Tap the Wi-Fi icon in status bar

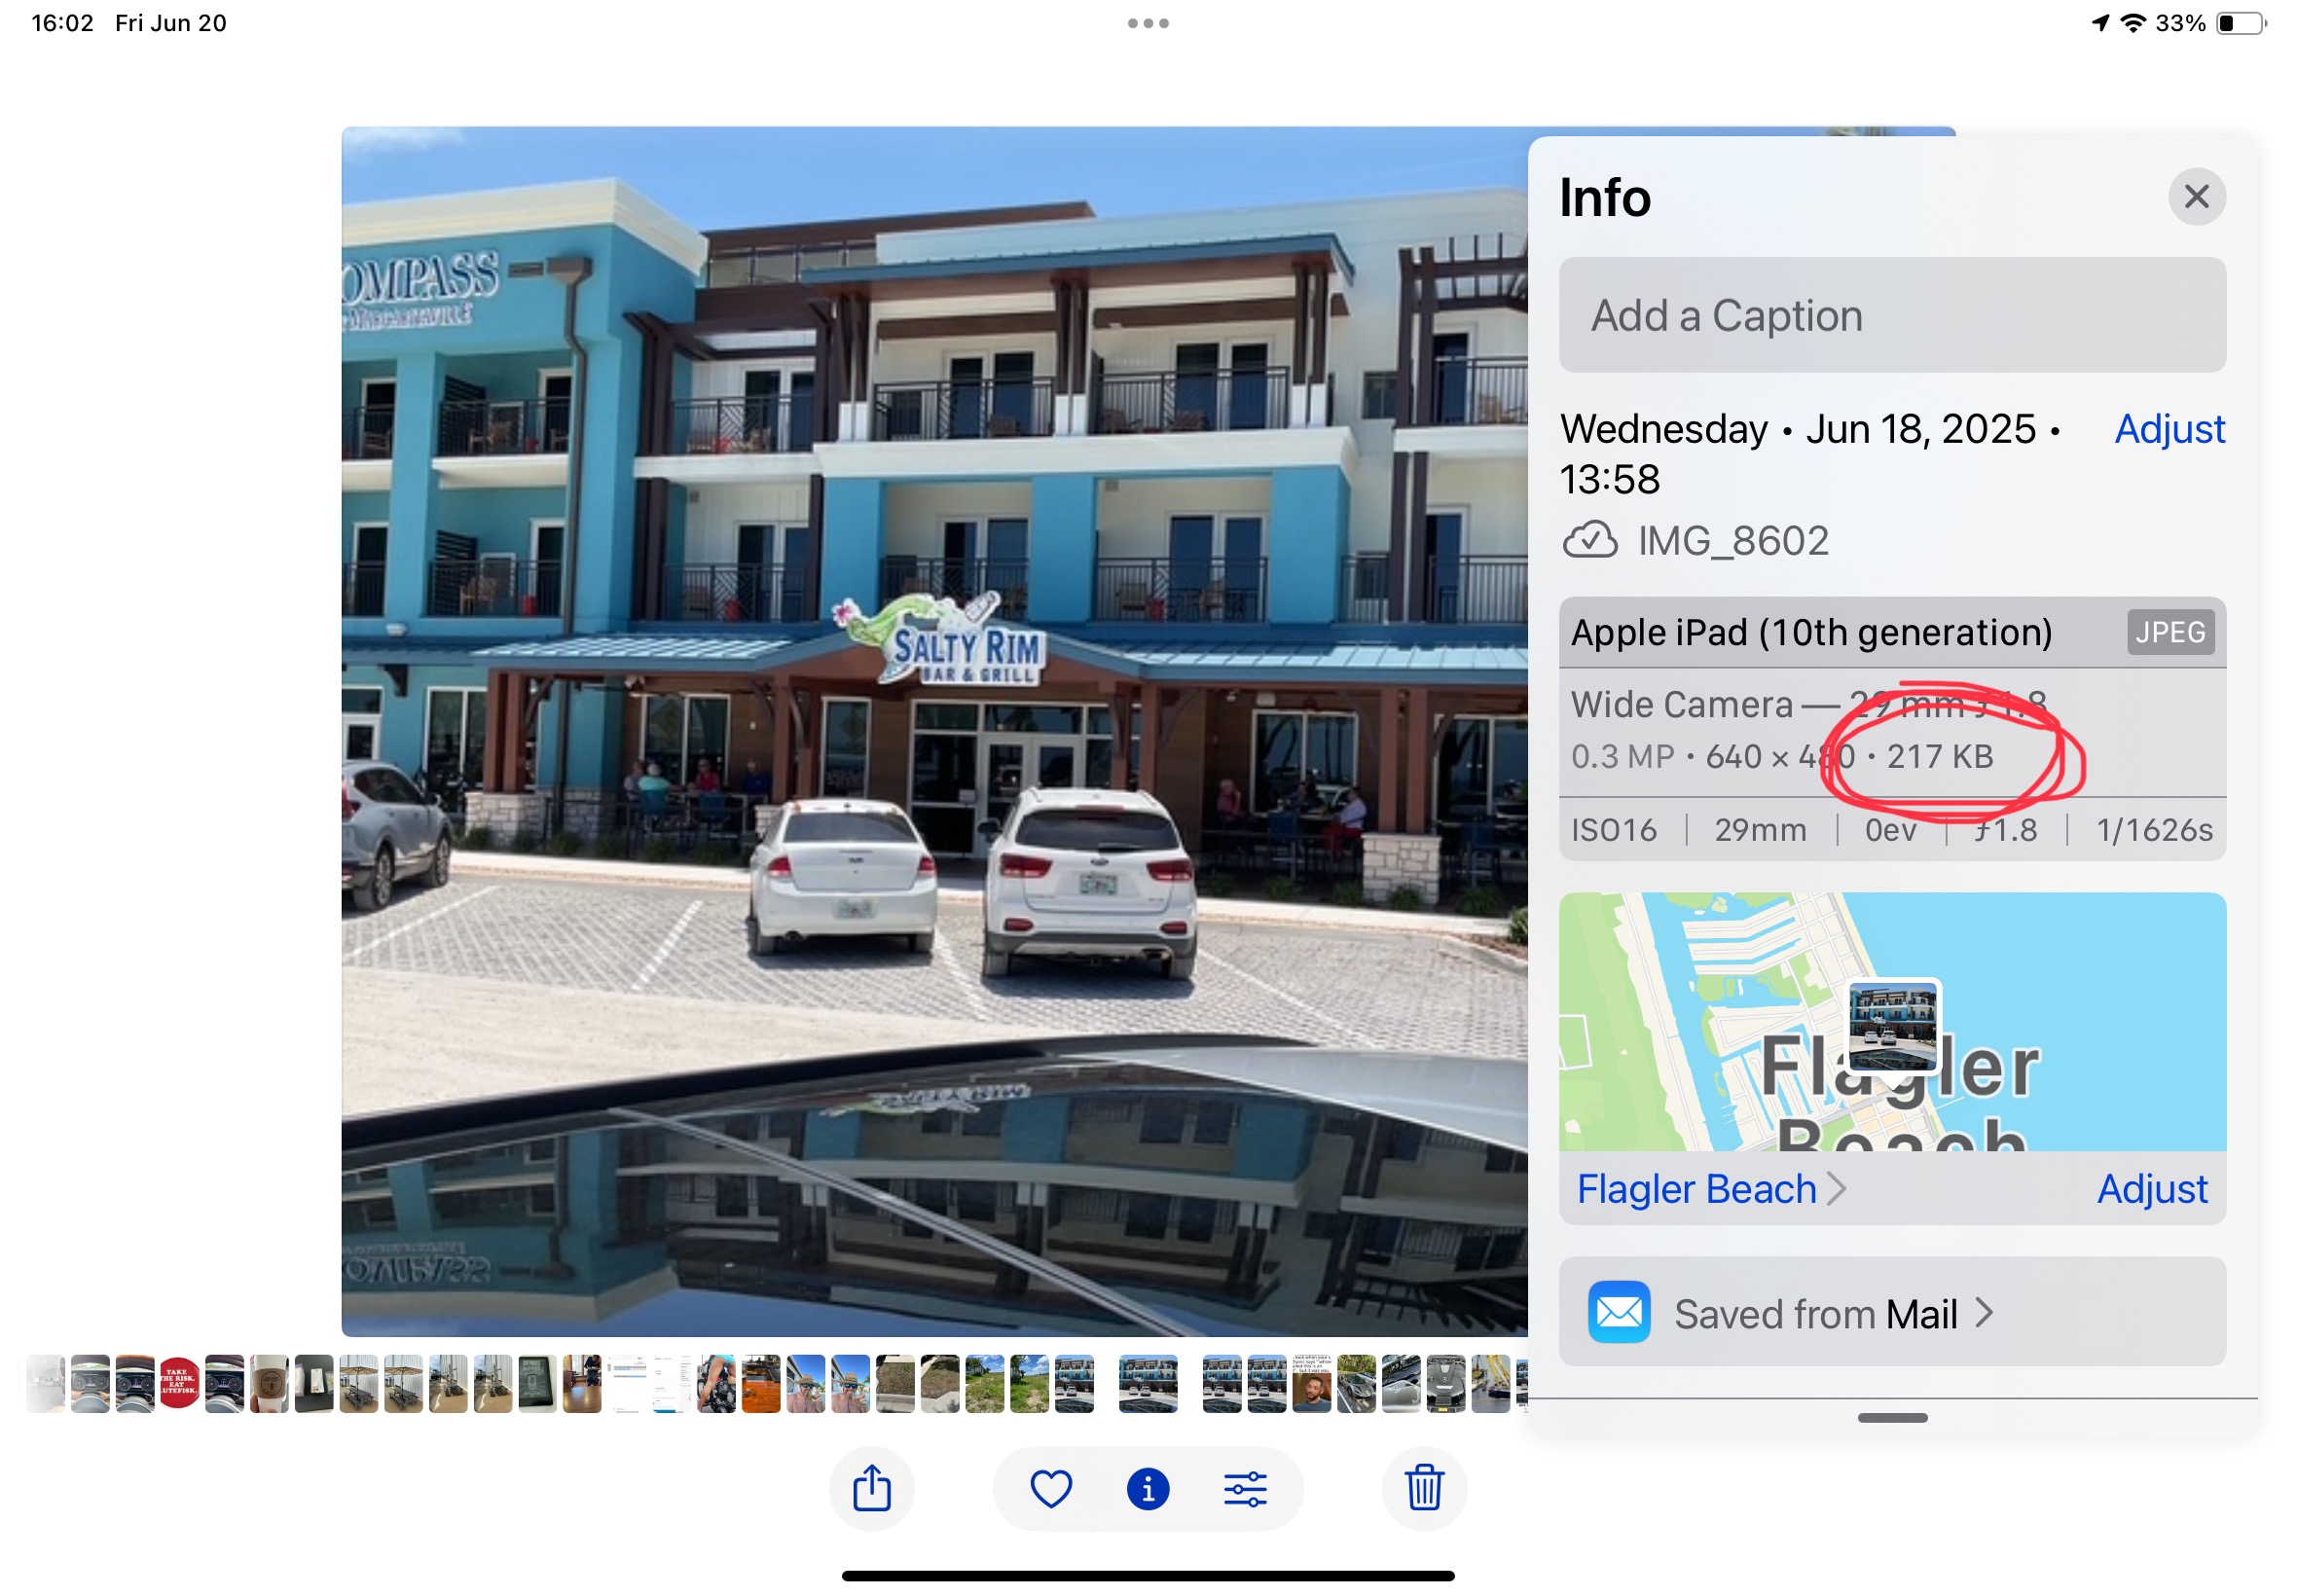click(x=2132, y=23)
